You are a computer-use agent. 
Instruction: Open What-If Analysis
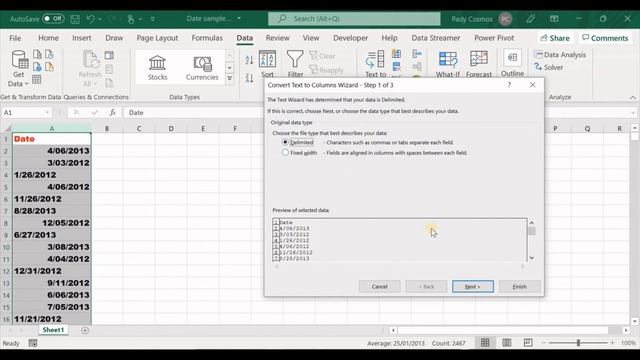[x=447, y=64]
